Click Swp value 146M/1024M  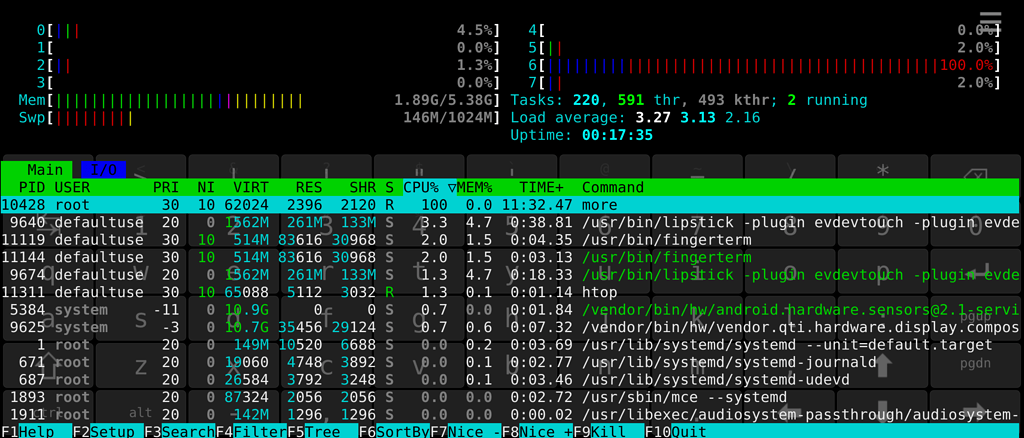447,118
